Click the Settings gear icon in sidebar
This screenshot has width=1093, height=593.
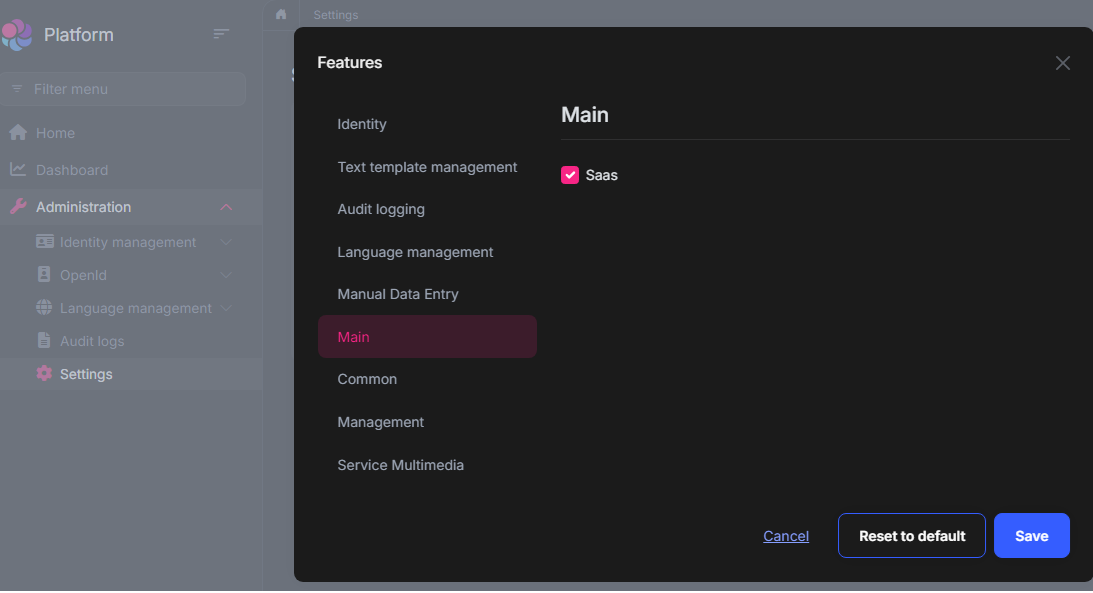tap(44, 374)
